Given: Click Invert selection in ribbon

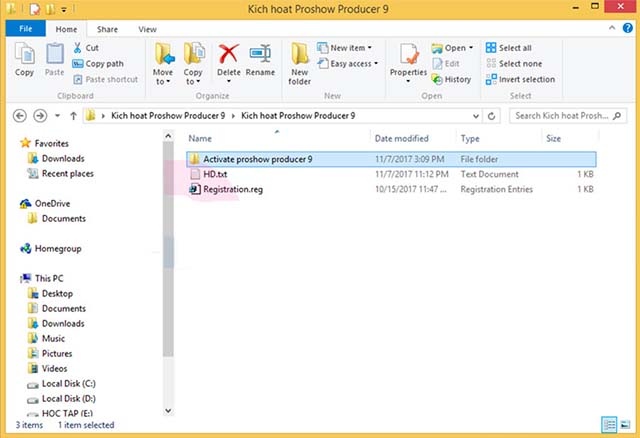Looking at the screenshot, I should click(519, 79).
